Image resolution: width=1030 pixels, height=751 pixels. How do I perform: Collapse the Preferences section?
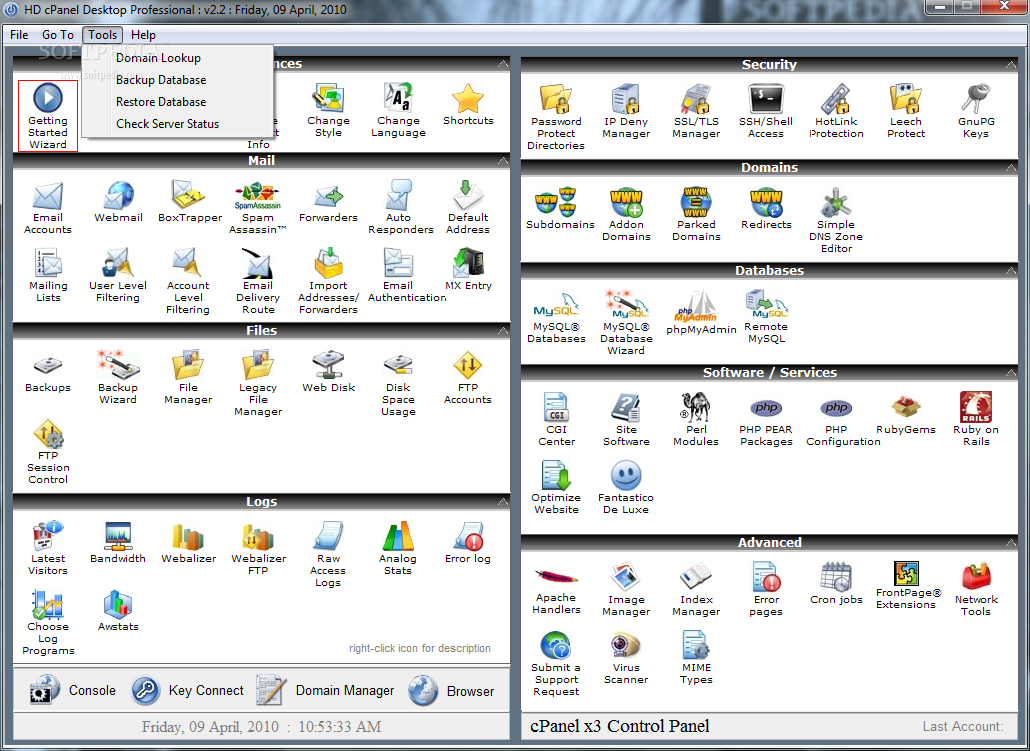pyautogui.click(x=503, y=64)
